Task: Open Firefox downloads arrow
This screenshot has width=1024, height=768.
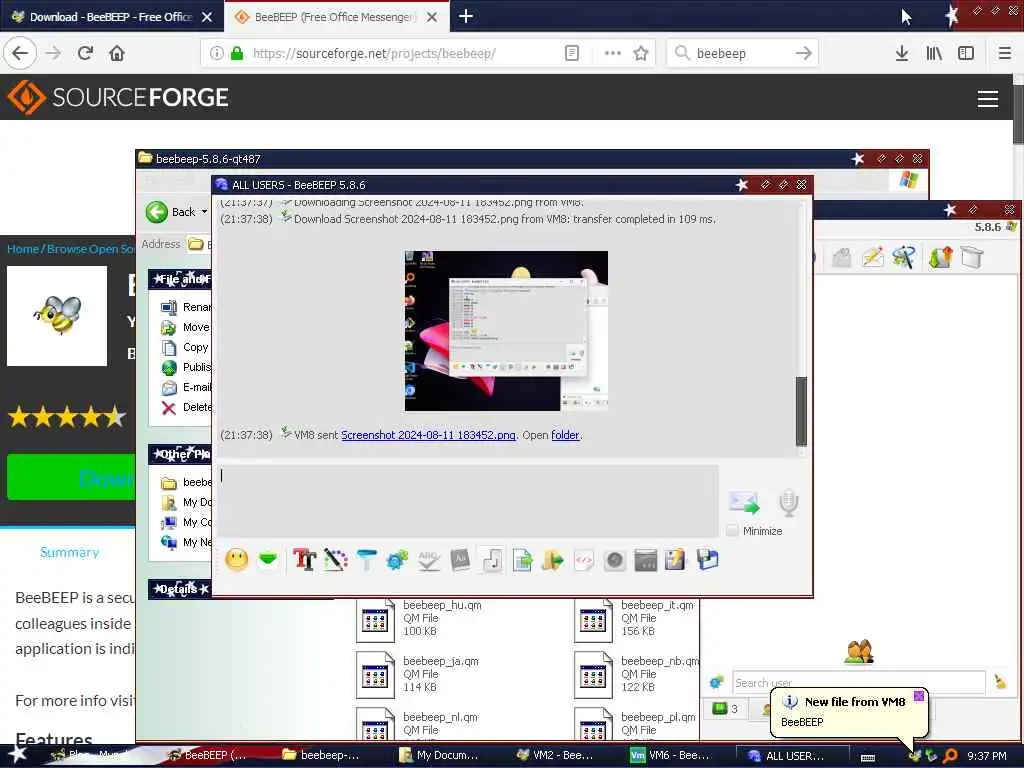Action: tap(901, 54)
